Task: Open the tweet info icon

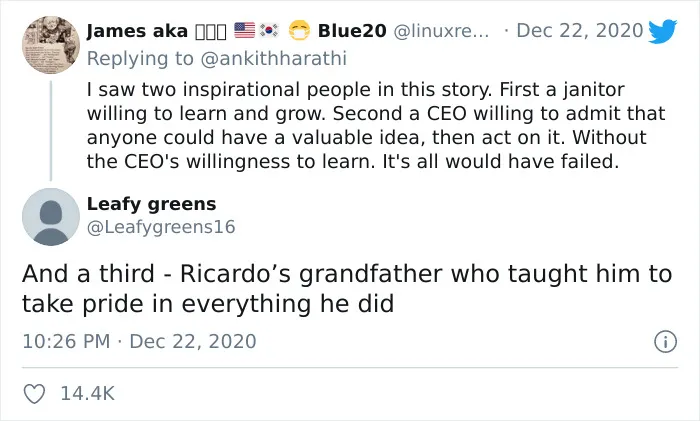Action: [x=665, y=342]
